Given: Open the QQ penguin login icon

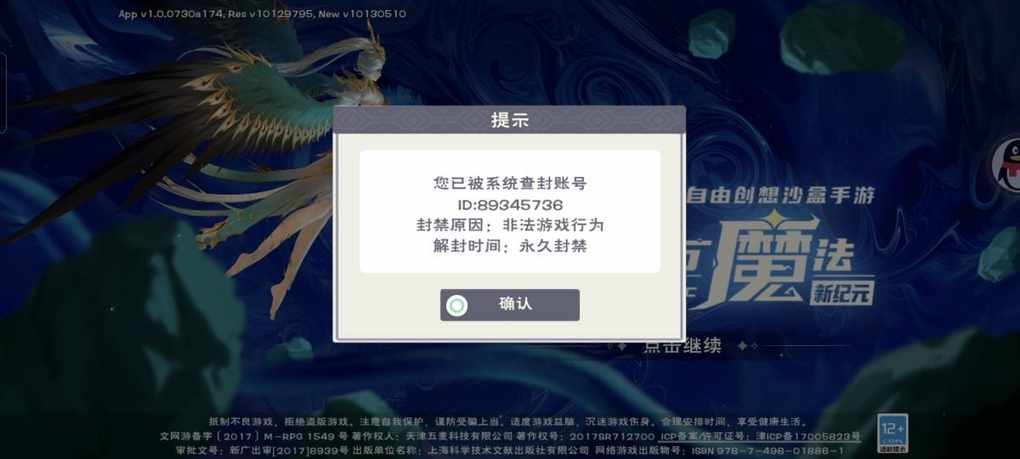Looking at the screenshot, I should click(x=1006, y=164).
